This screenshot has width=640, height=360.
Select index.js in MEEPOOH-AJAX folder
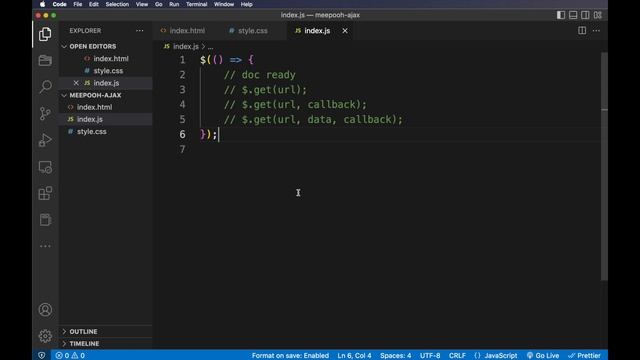click(106, 119)
